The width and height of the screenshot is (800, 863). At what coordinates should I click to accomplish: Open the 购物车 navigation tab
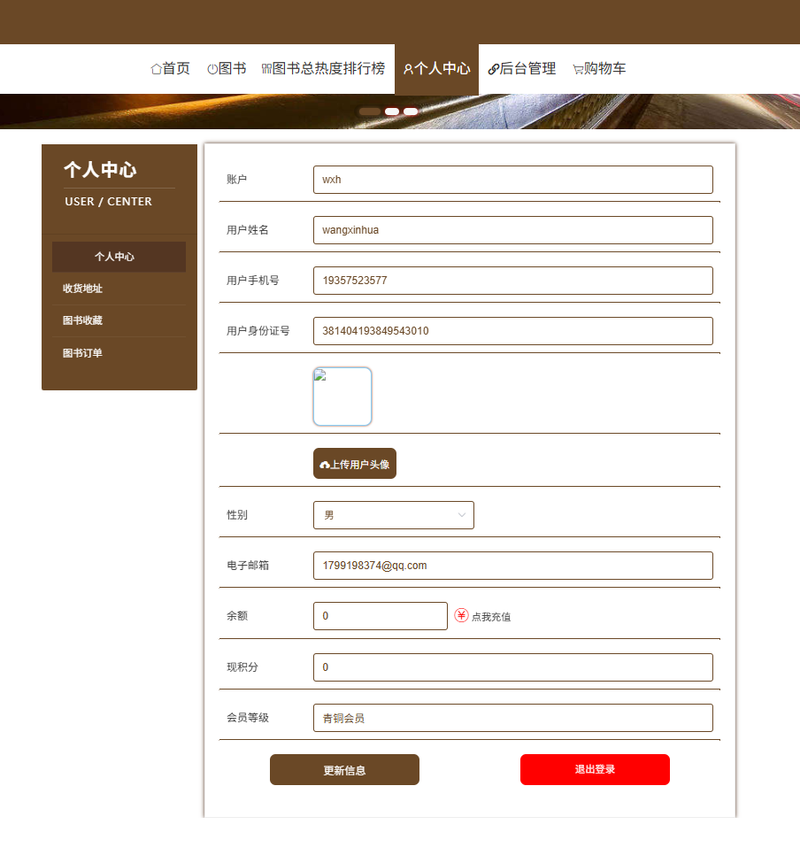point(599,69)
